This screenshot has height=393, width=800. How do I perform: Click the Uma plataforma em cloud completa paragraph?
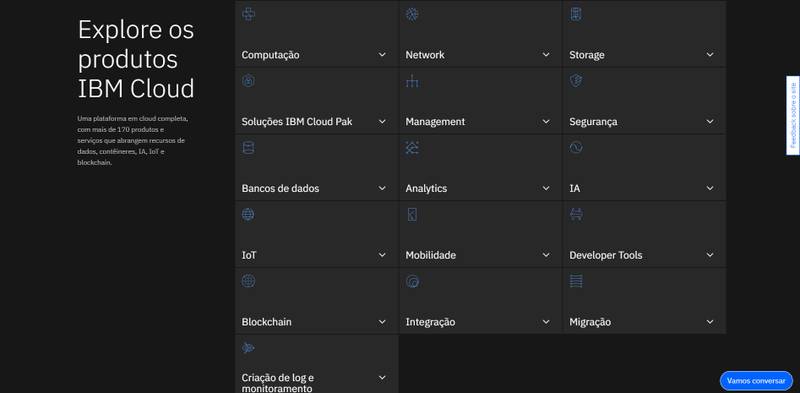tap(133, 140)
